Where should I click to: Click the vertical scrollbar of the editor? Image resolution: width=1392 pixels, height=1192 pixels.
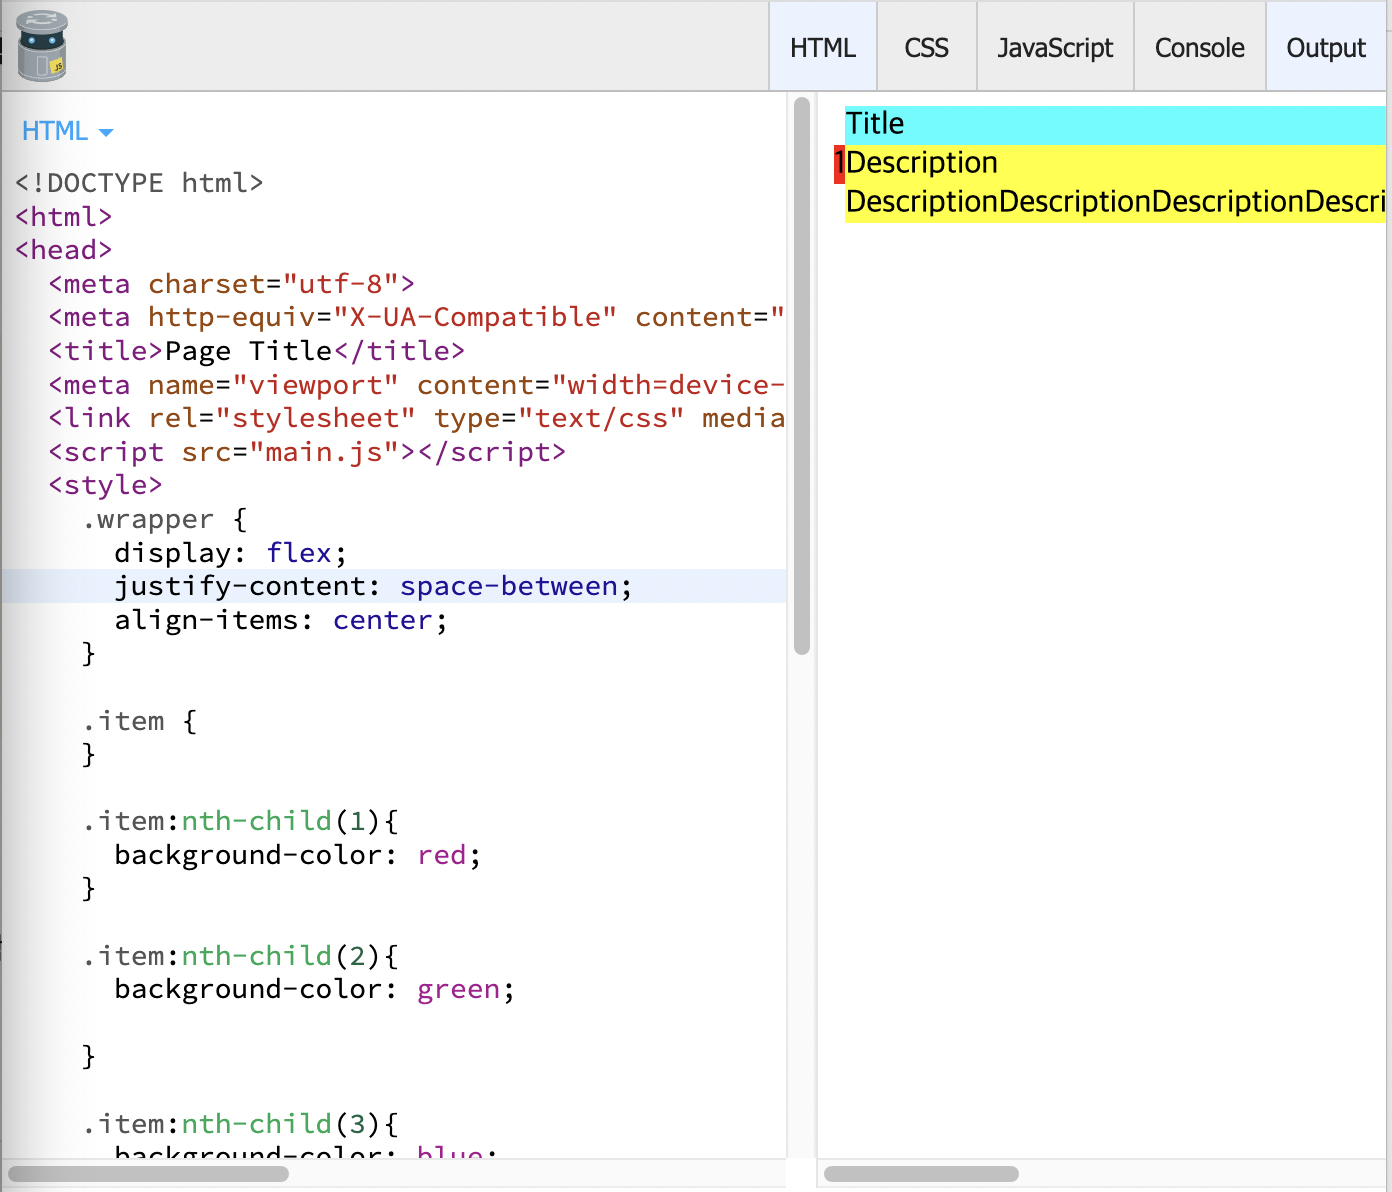802,376
